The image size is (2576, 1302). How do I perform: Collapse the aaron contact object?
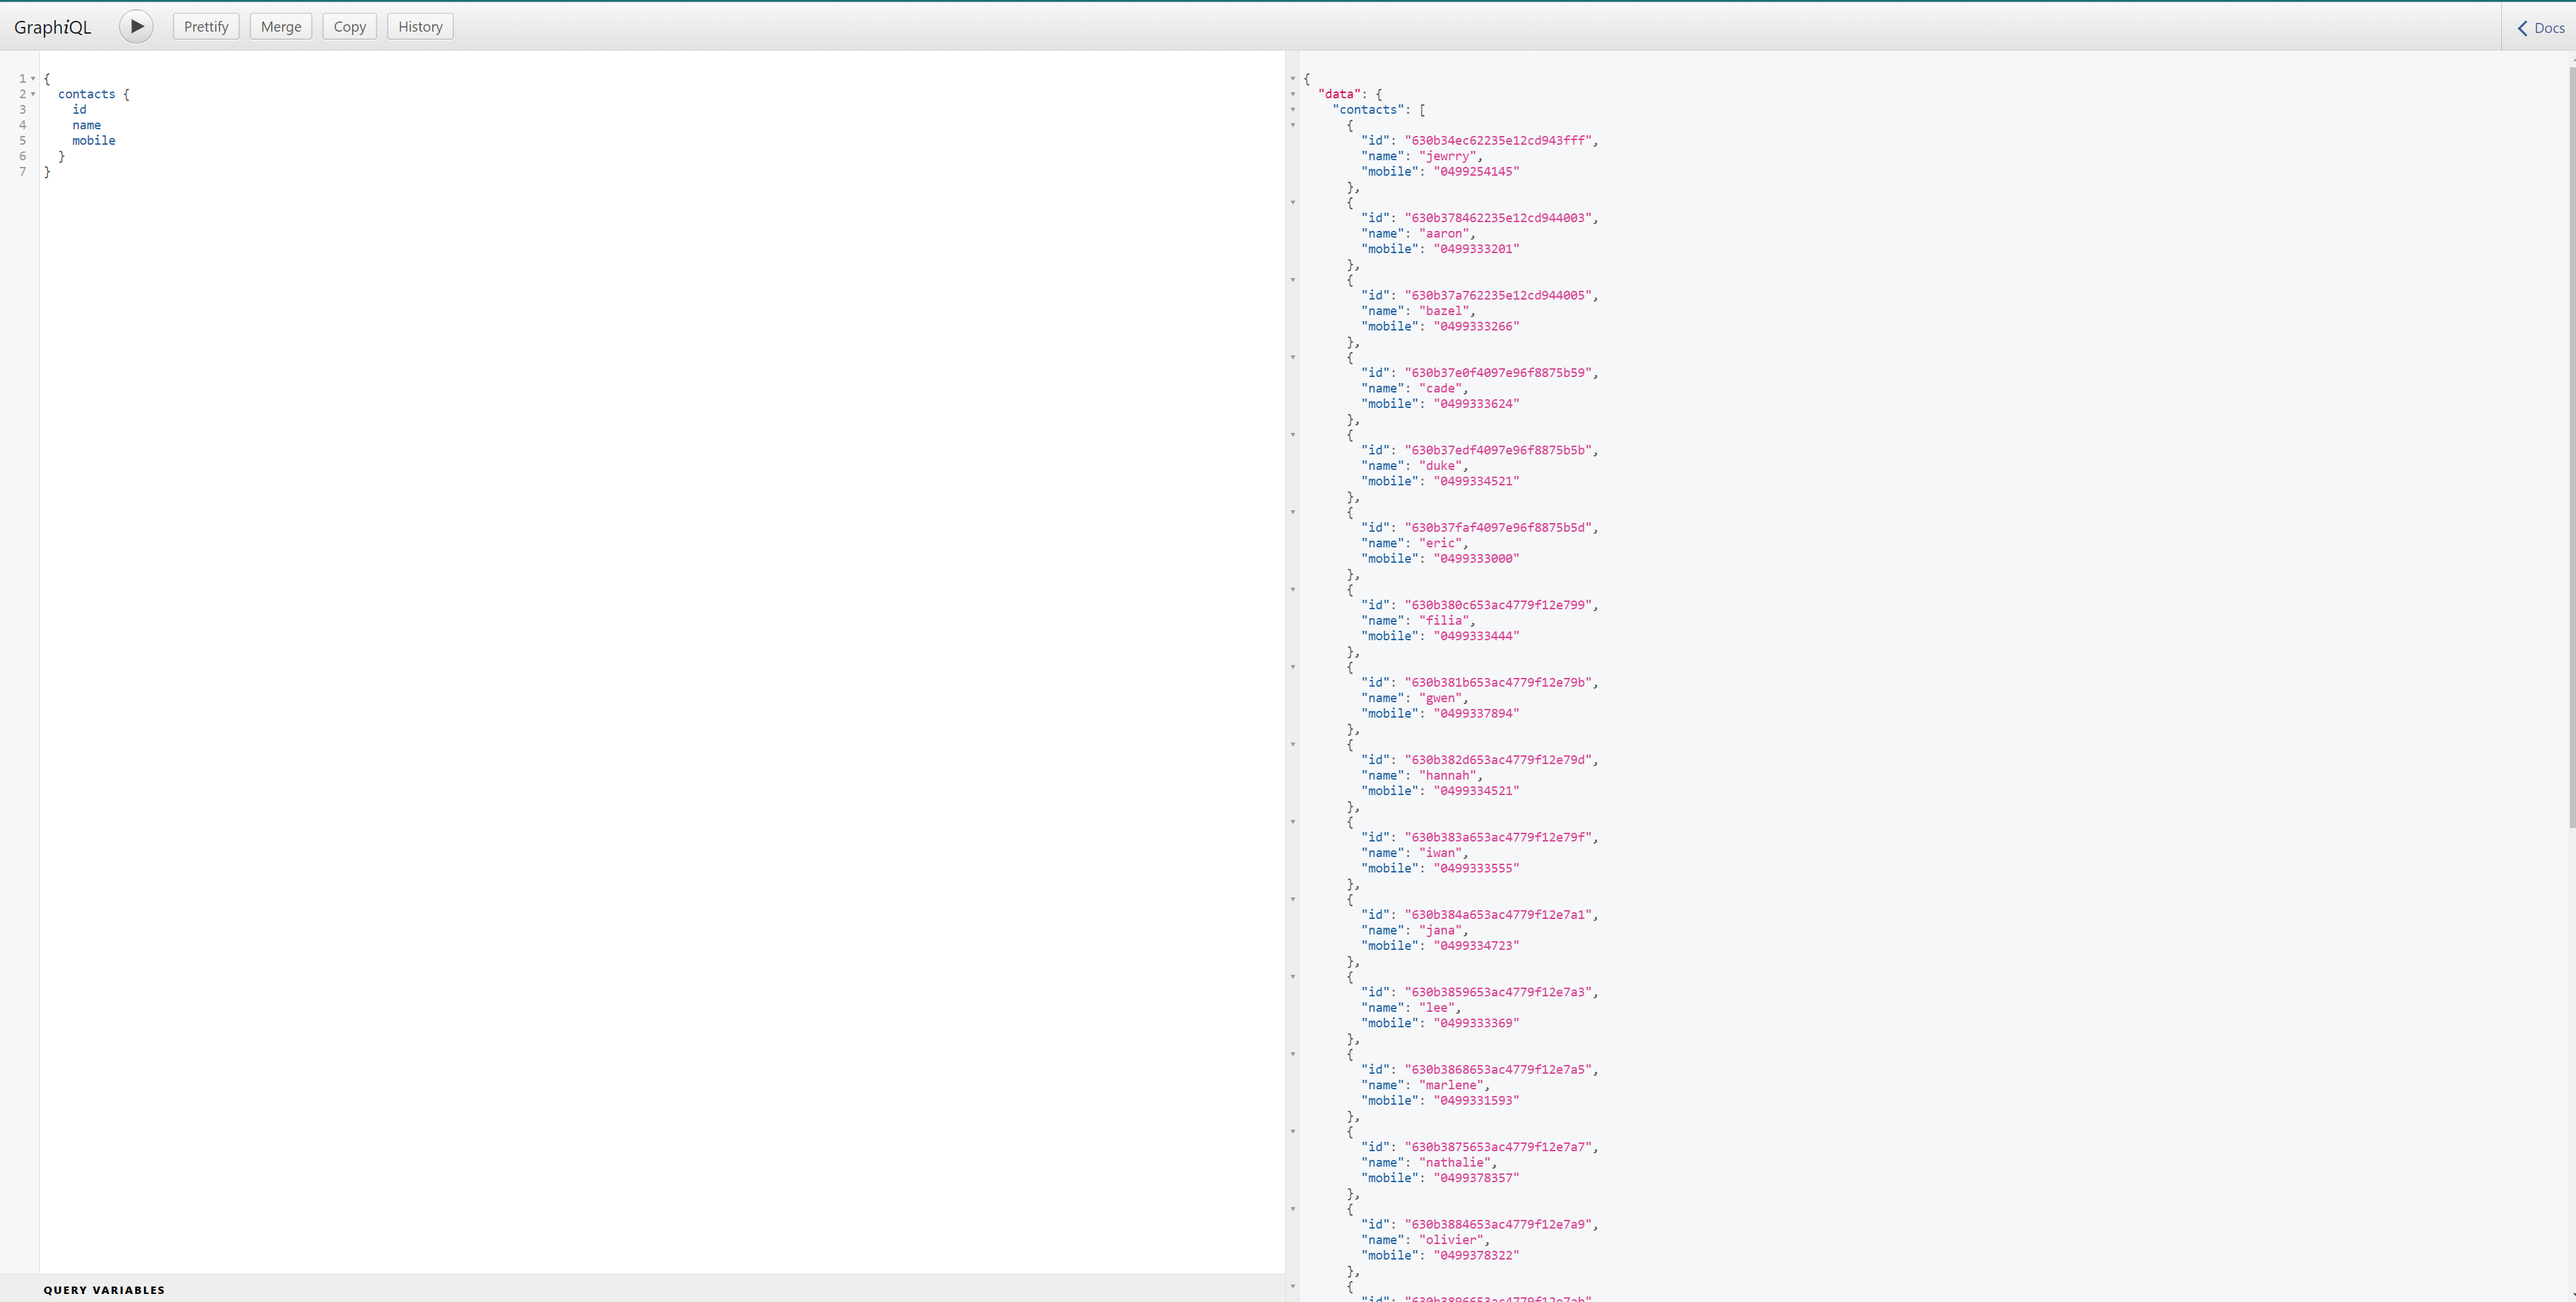(x=1292, y=203)
